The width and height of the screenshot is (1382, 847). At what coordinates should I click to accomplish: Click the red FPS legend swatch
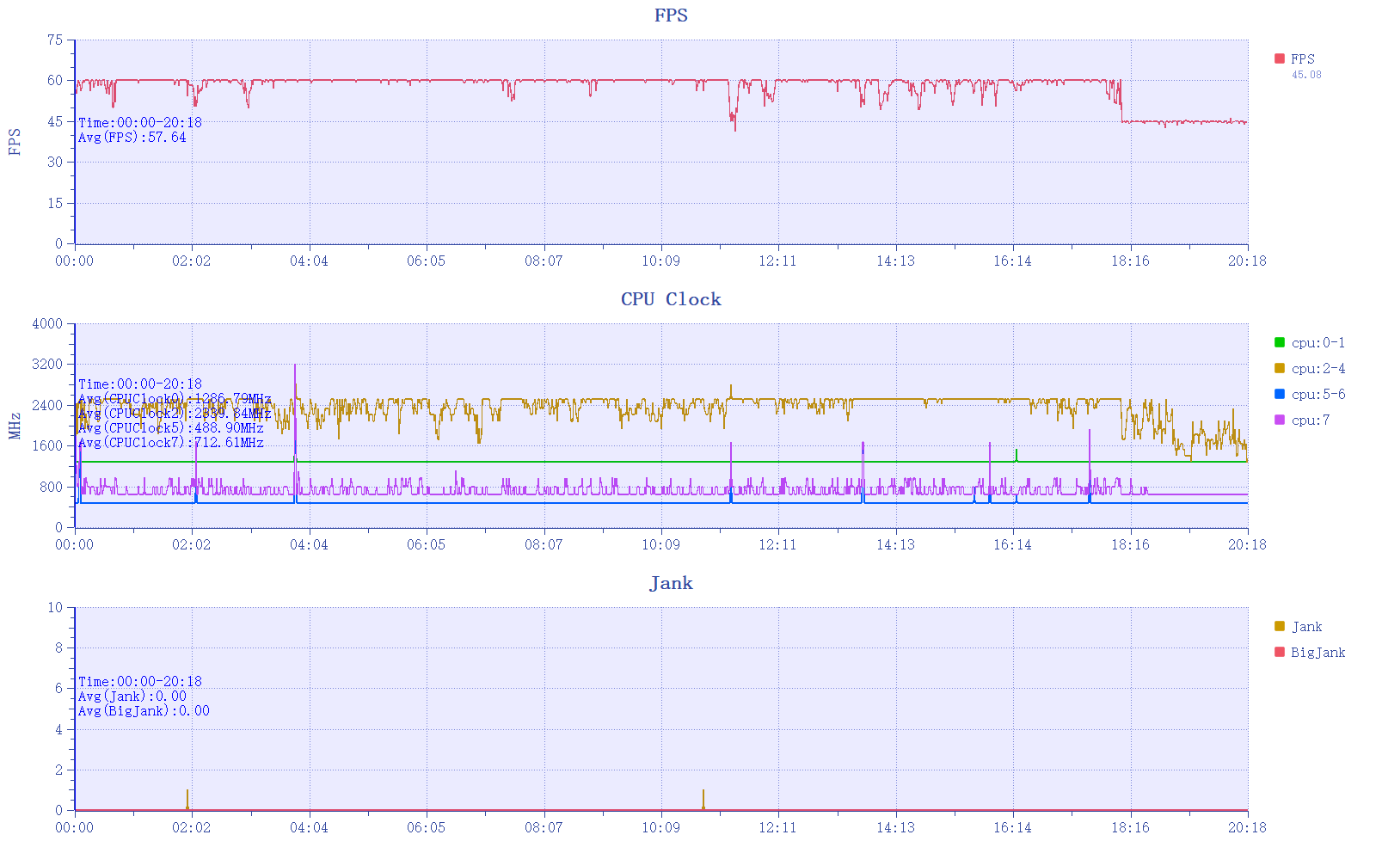[1280, 59]
